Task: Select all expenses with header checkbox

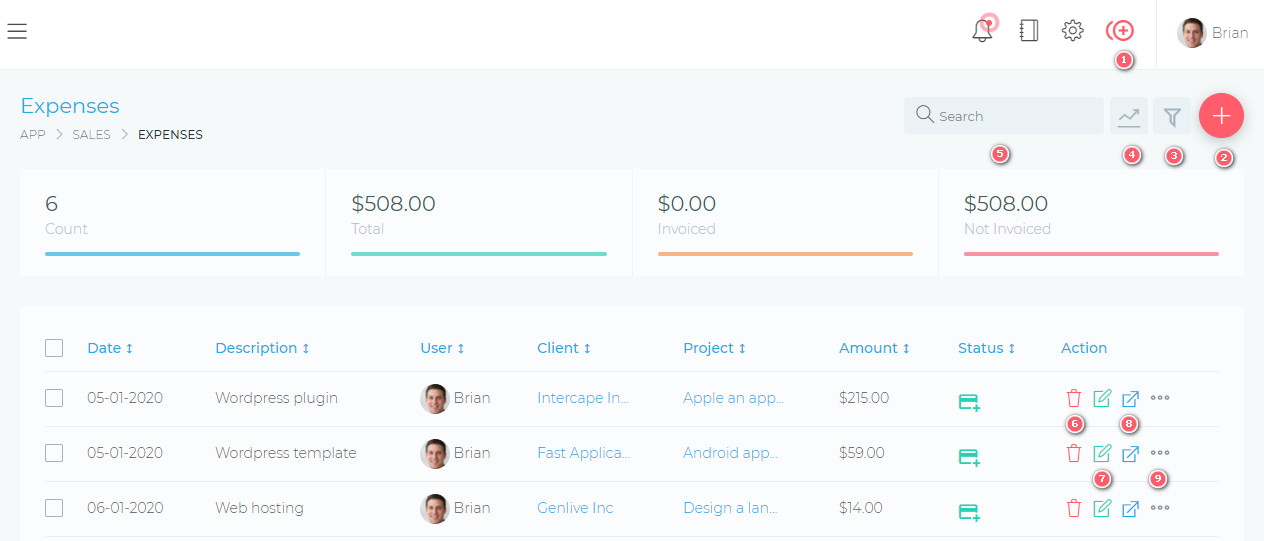Action: (54, 348)
